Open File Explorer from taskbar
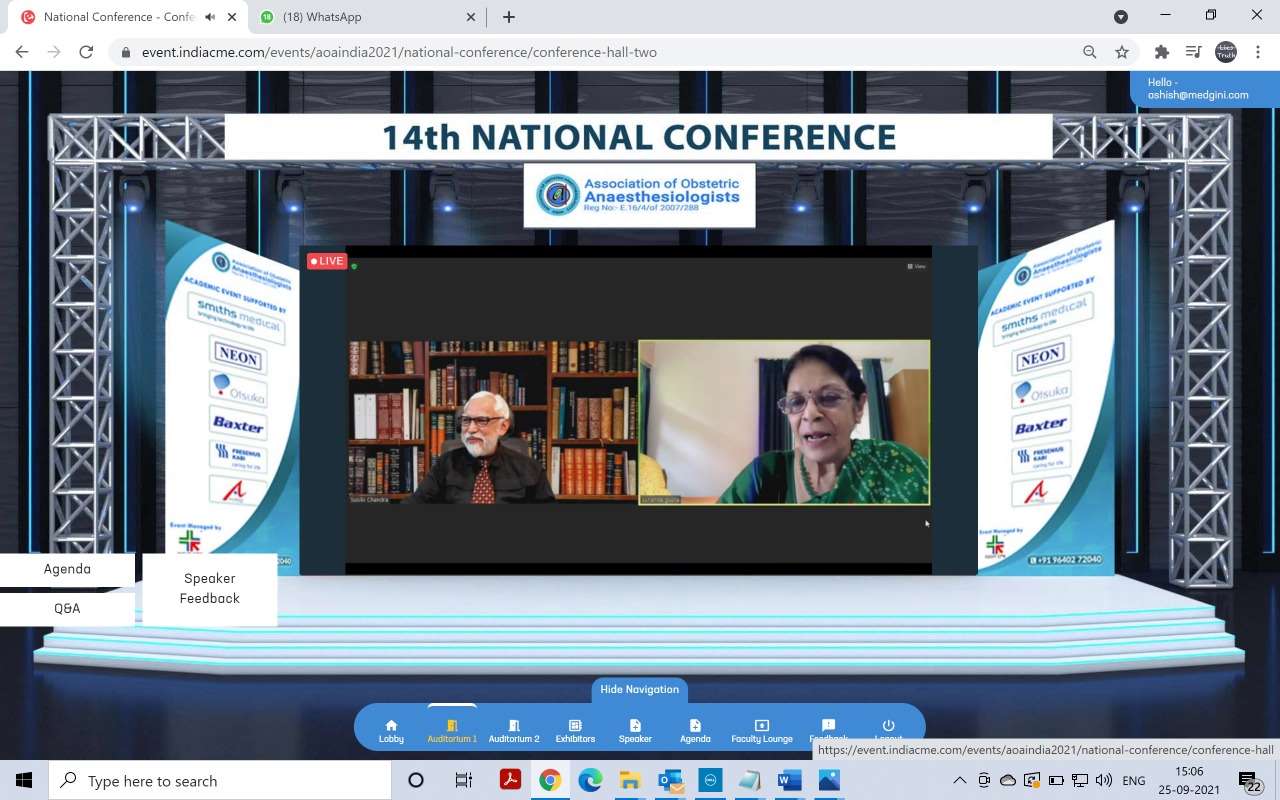Image resolution: width=1280 pixels, height=800 pixels. (630, 781)
